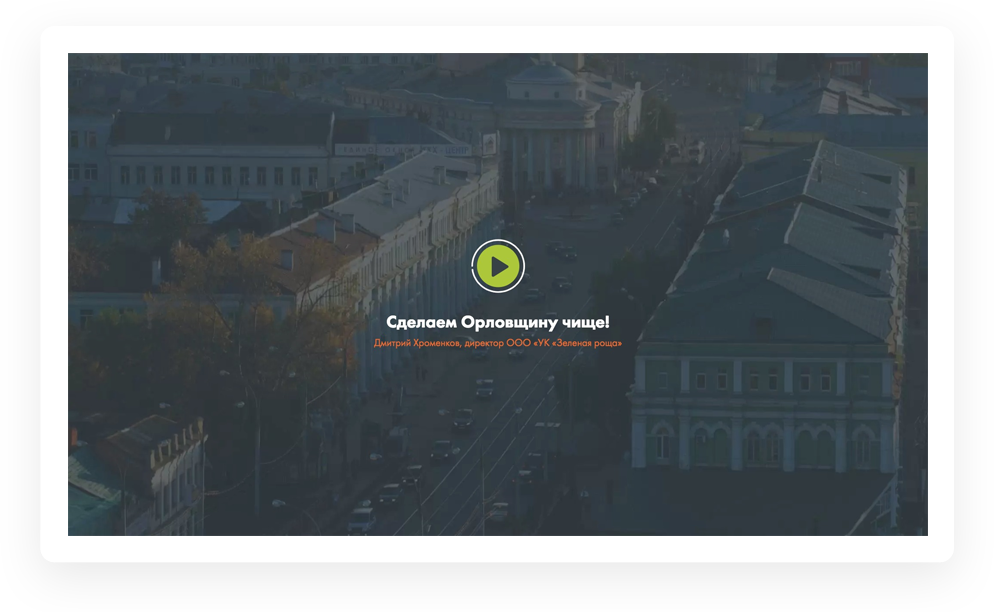Play the video with the green button
The width and height of the screenshot is (994, 612).
(x=498, y=267)
